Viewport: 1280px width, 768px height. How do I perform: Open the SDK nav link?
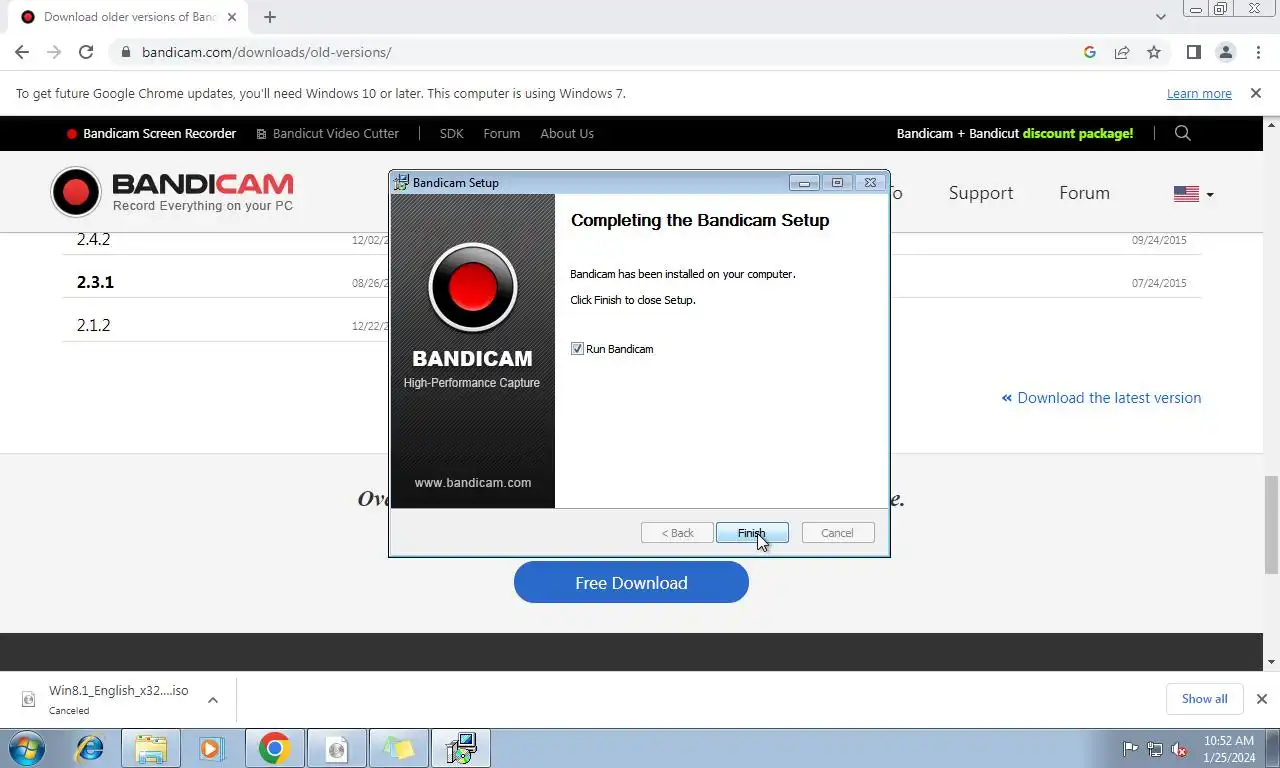point(451,133)
